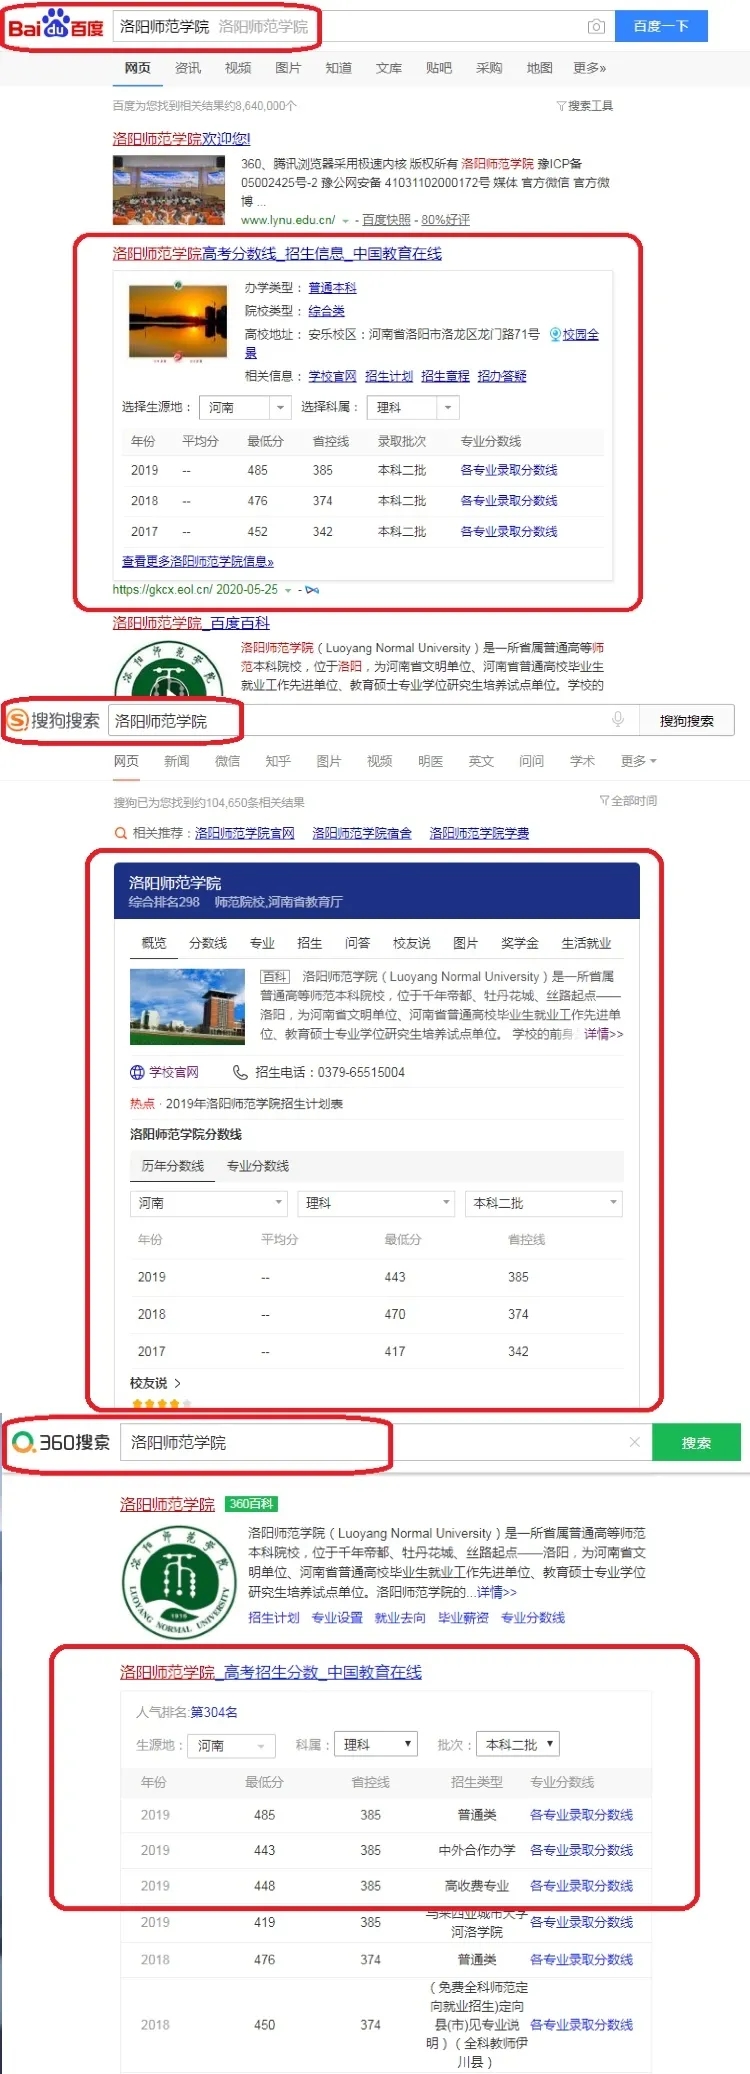Open Baidu 搜索工具 filter
The width and height of the screenshot is (750, 2074).
(x=585, y=105)
